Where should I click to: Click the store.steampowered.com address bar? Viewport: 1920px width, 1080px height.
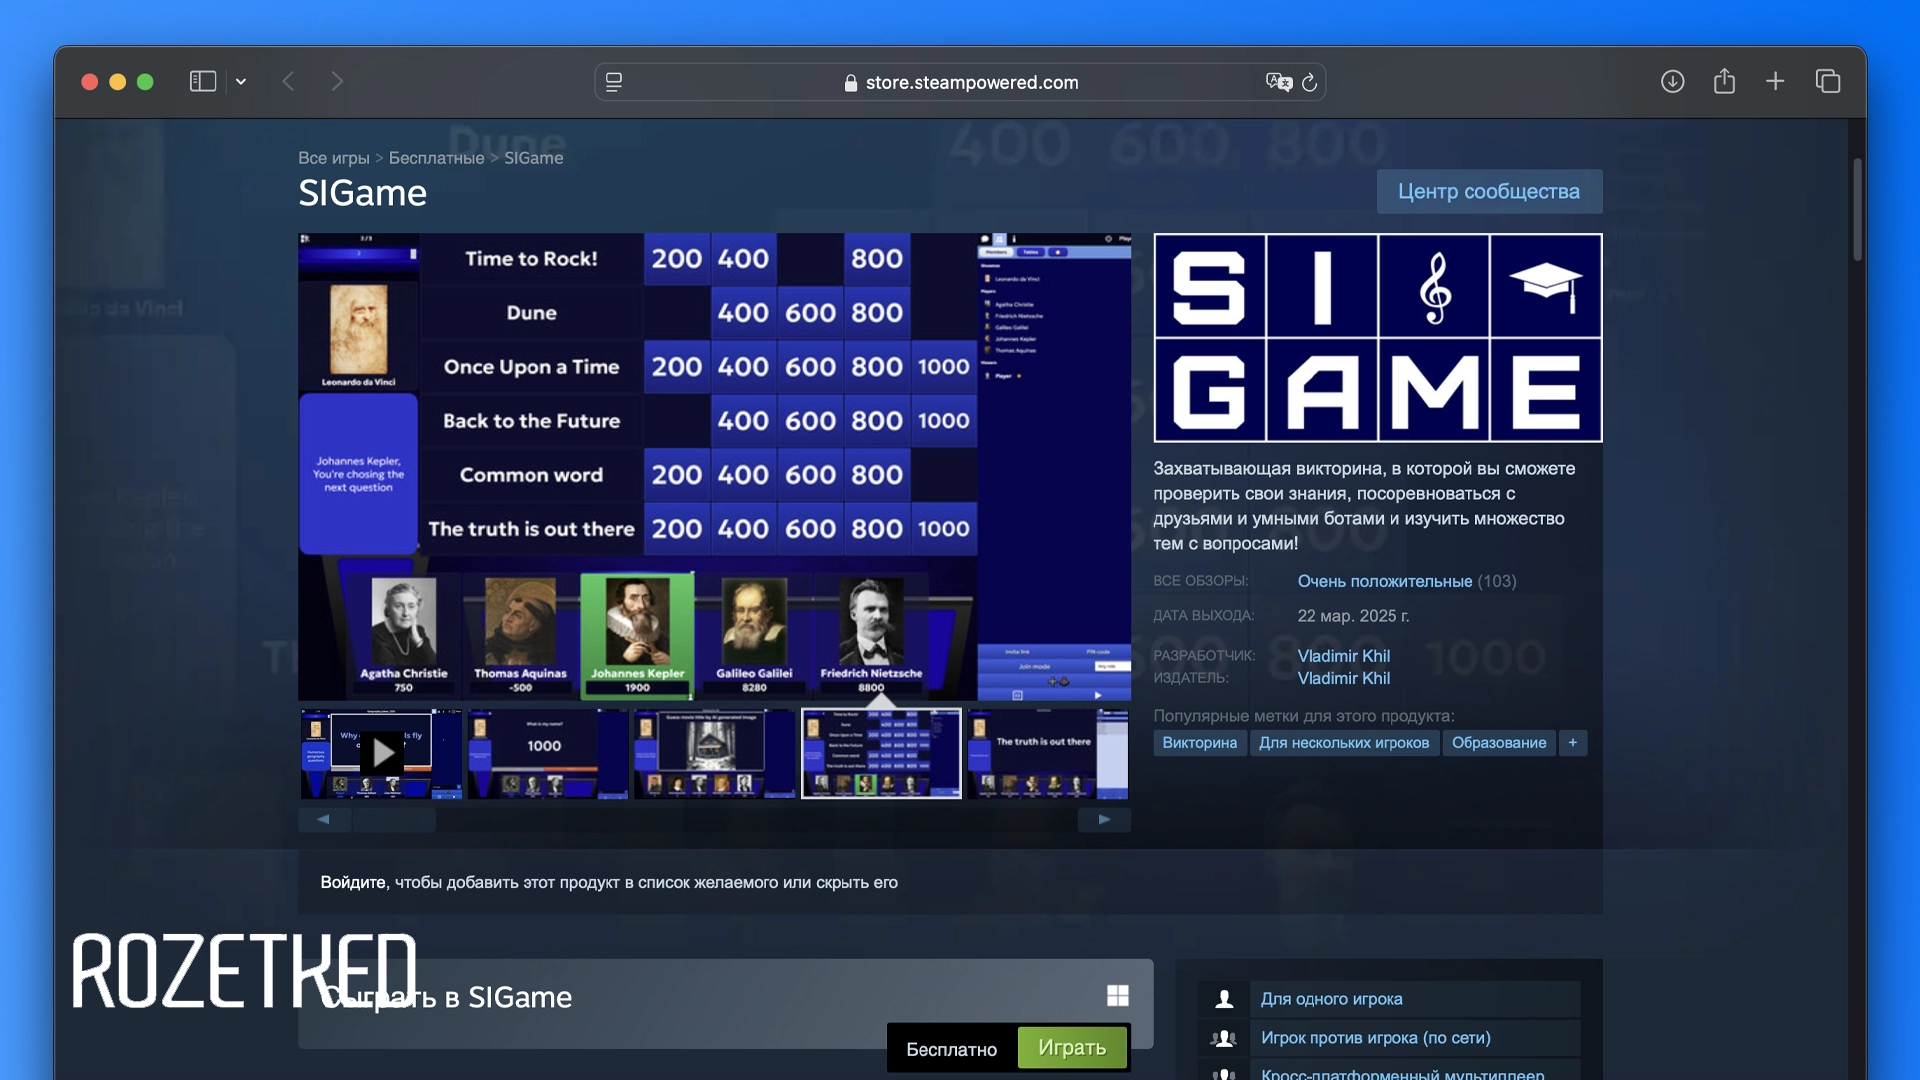[960, 82]
